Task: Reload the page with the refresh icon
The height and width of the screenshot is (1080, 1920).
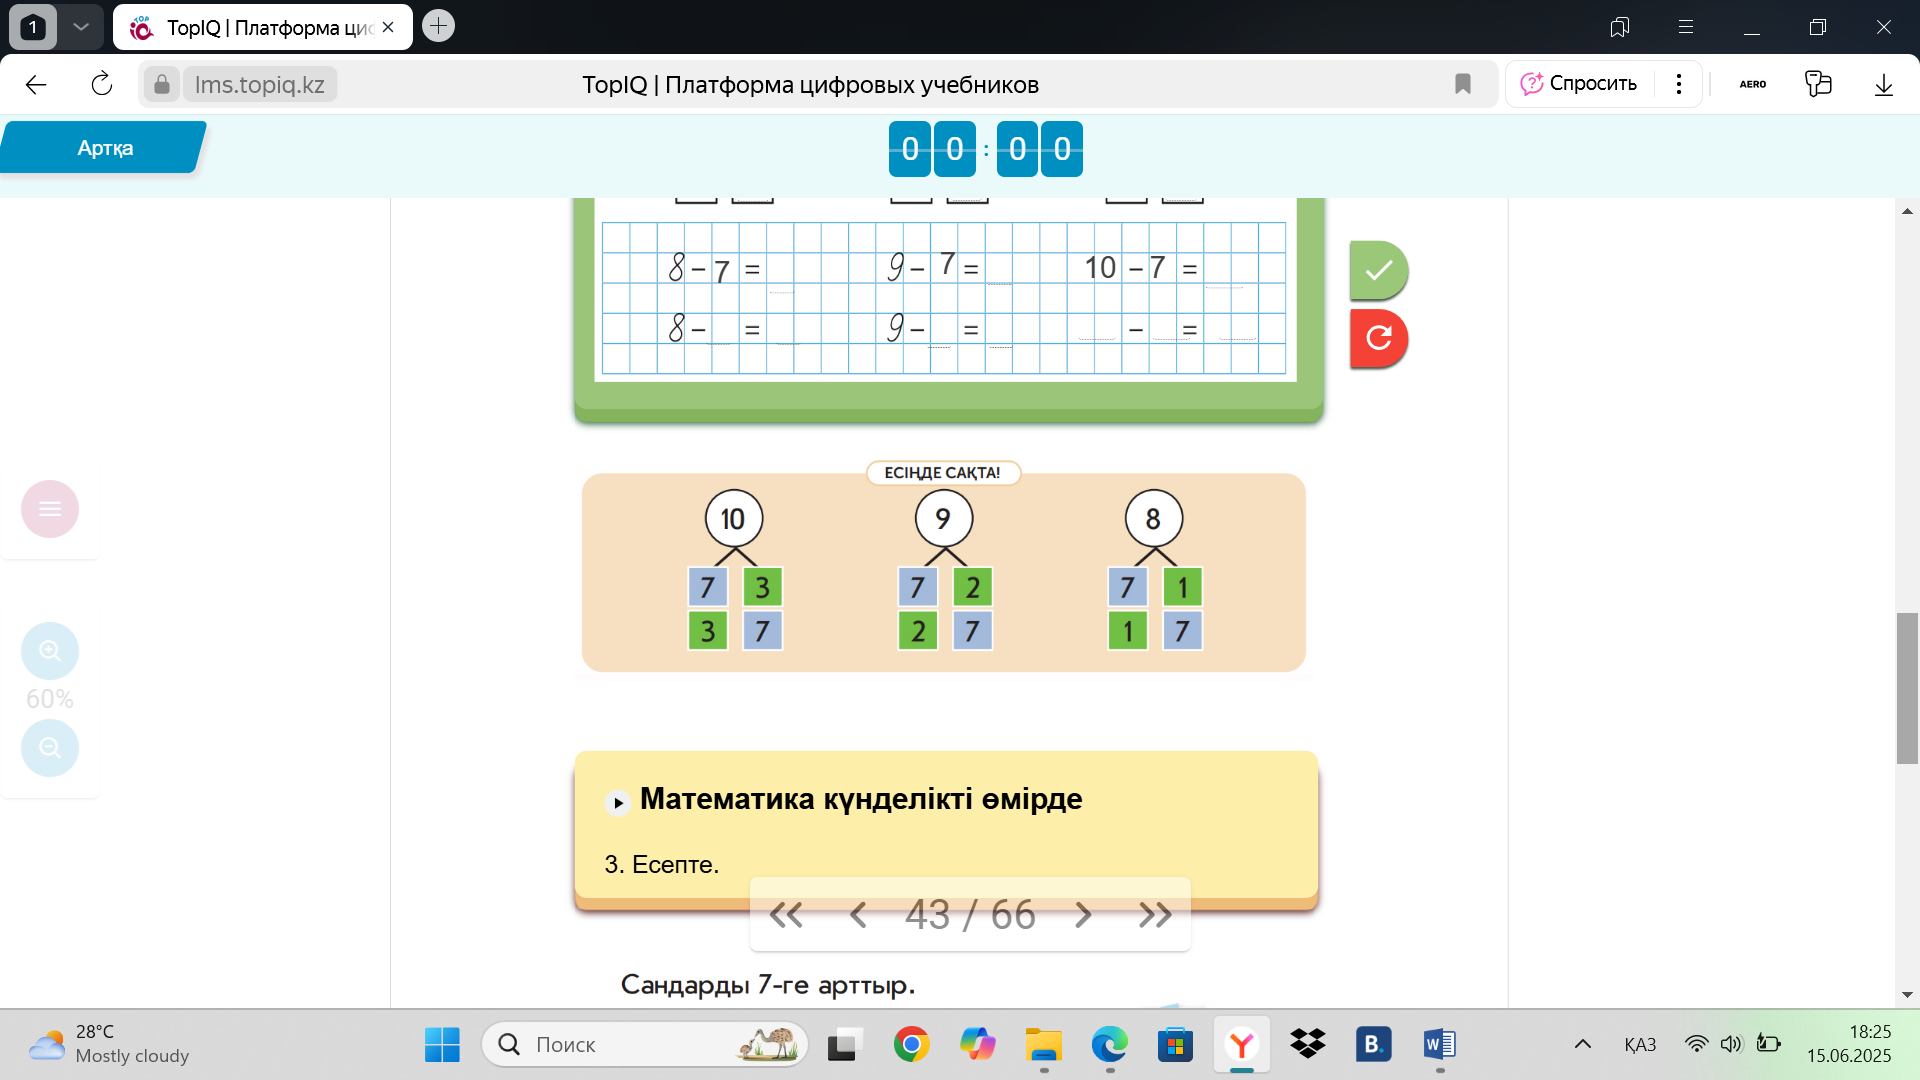Action: (102, 84)
